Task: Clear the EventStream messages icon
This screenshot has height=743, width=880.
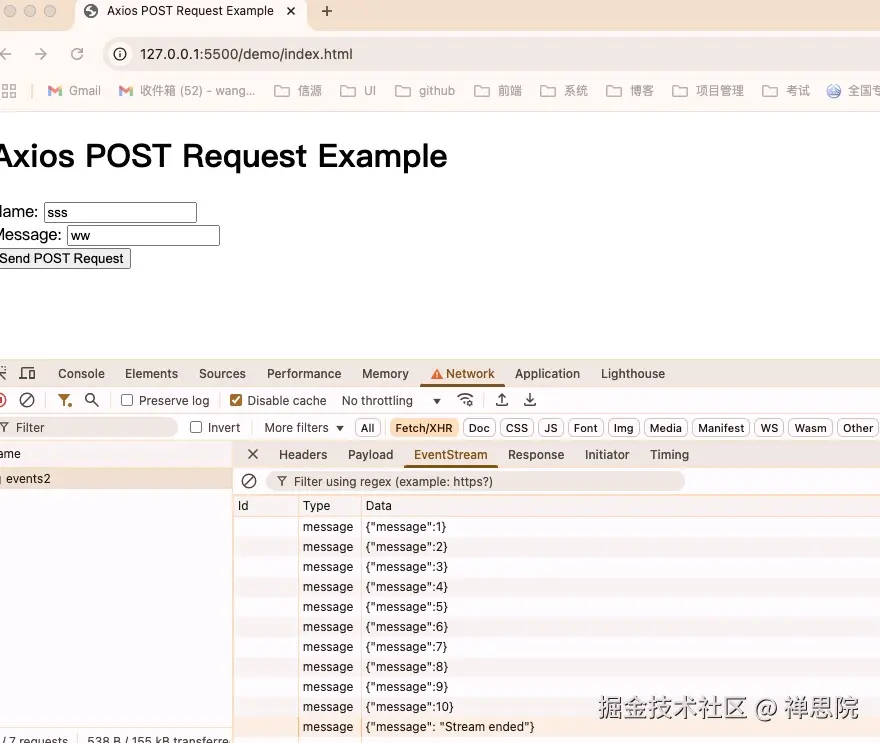Action: (x=249, y=481)
